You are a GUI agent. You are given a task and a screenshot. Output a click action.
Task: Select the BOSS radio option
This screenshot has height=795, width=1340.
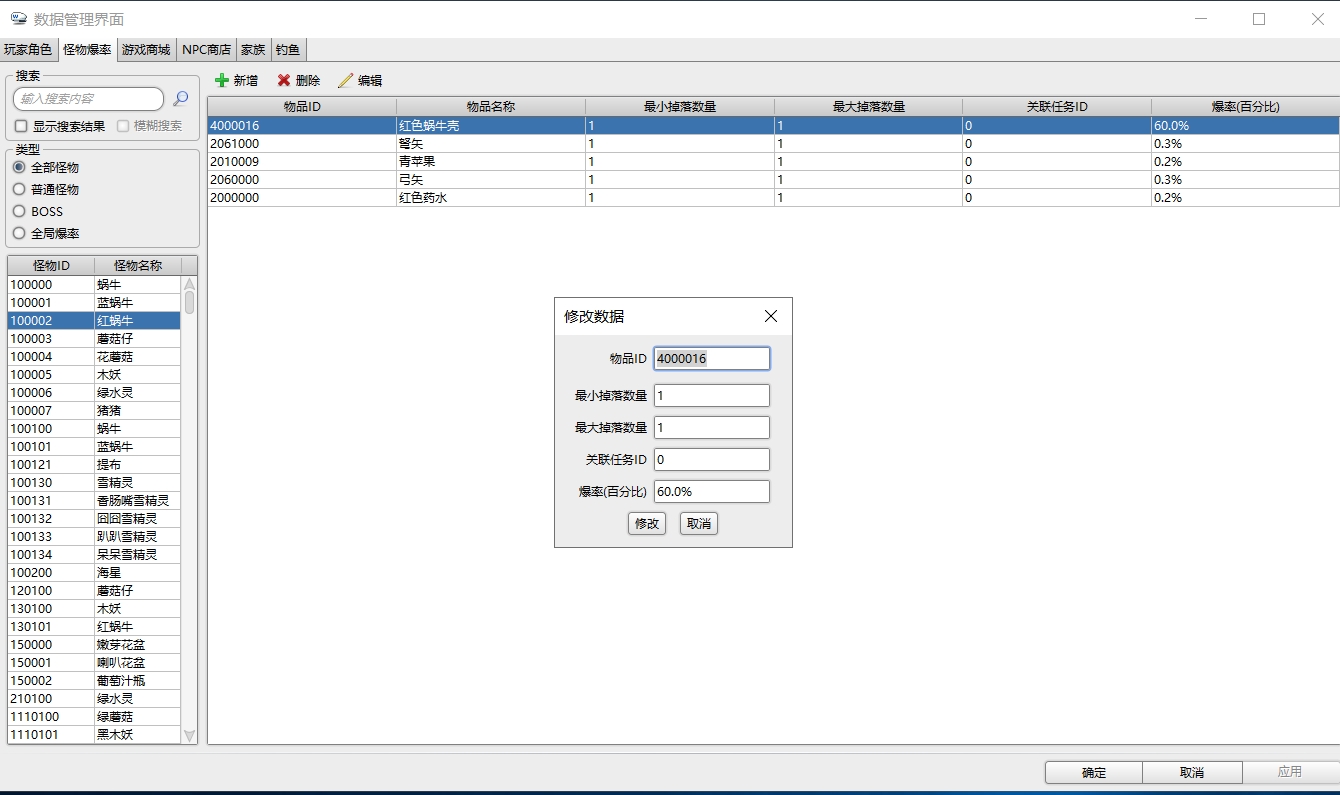tap(19, 211)
